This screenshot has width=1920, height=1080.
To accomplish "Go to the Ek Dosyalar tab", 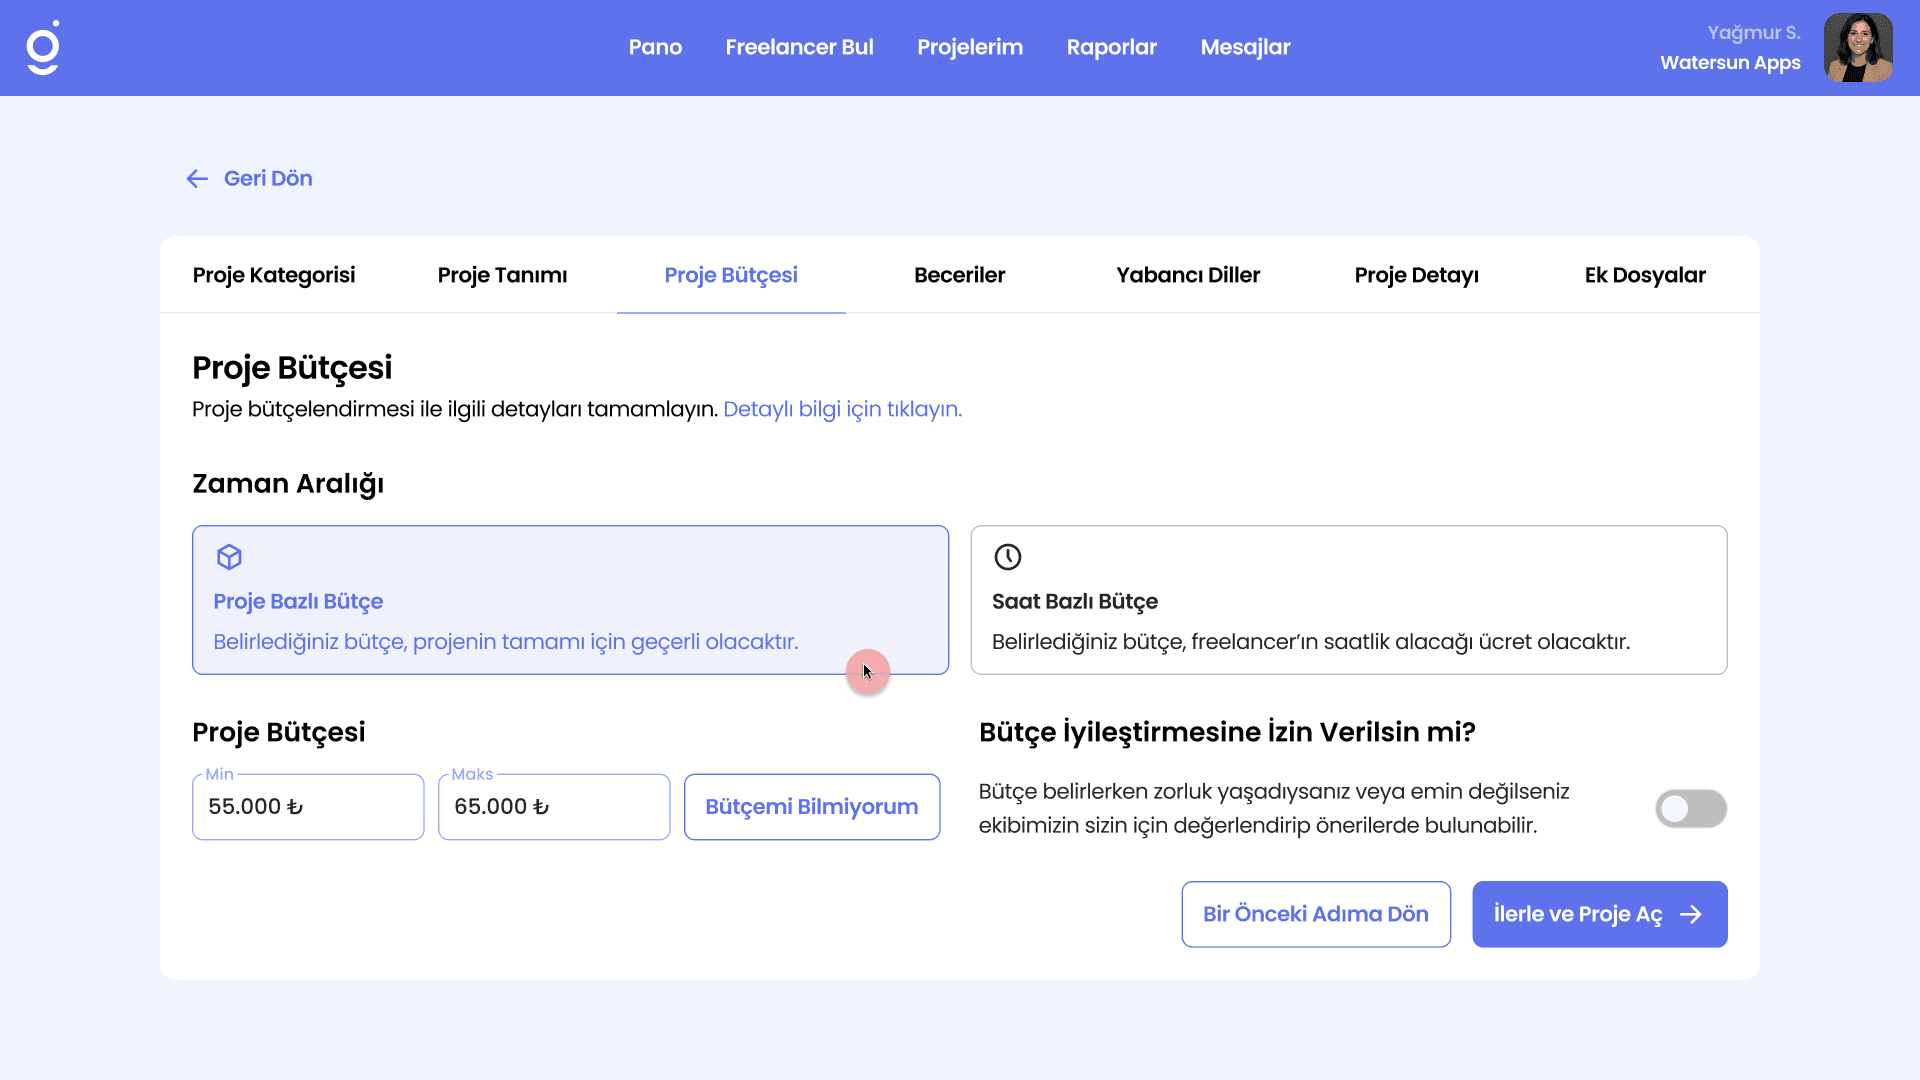I will click(1644, 275).
